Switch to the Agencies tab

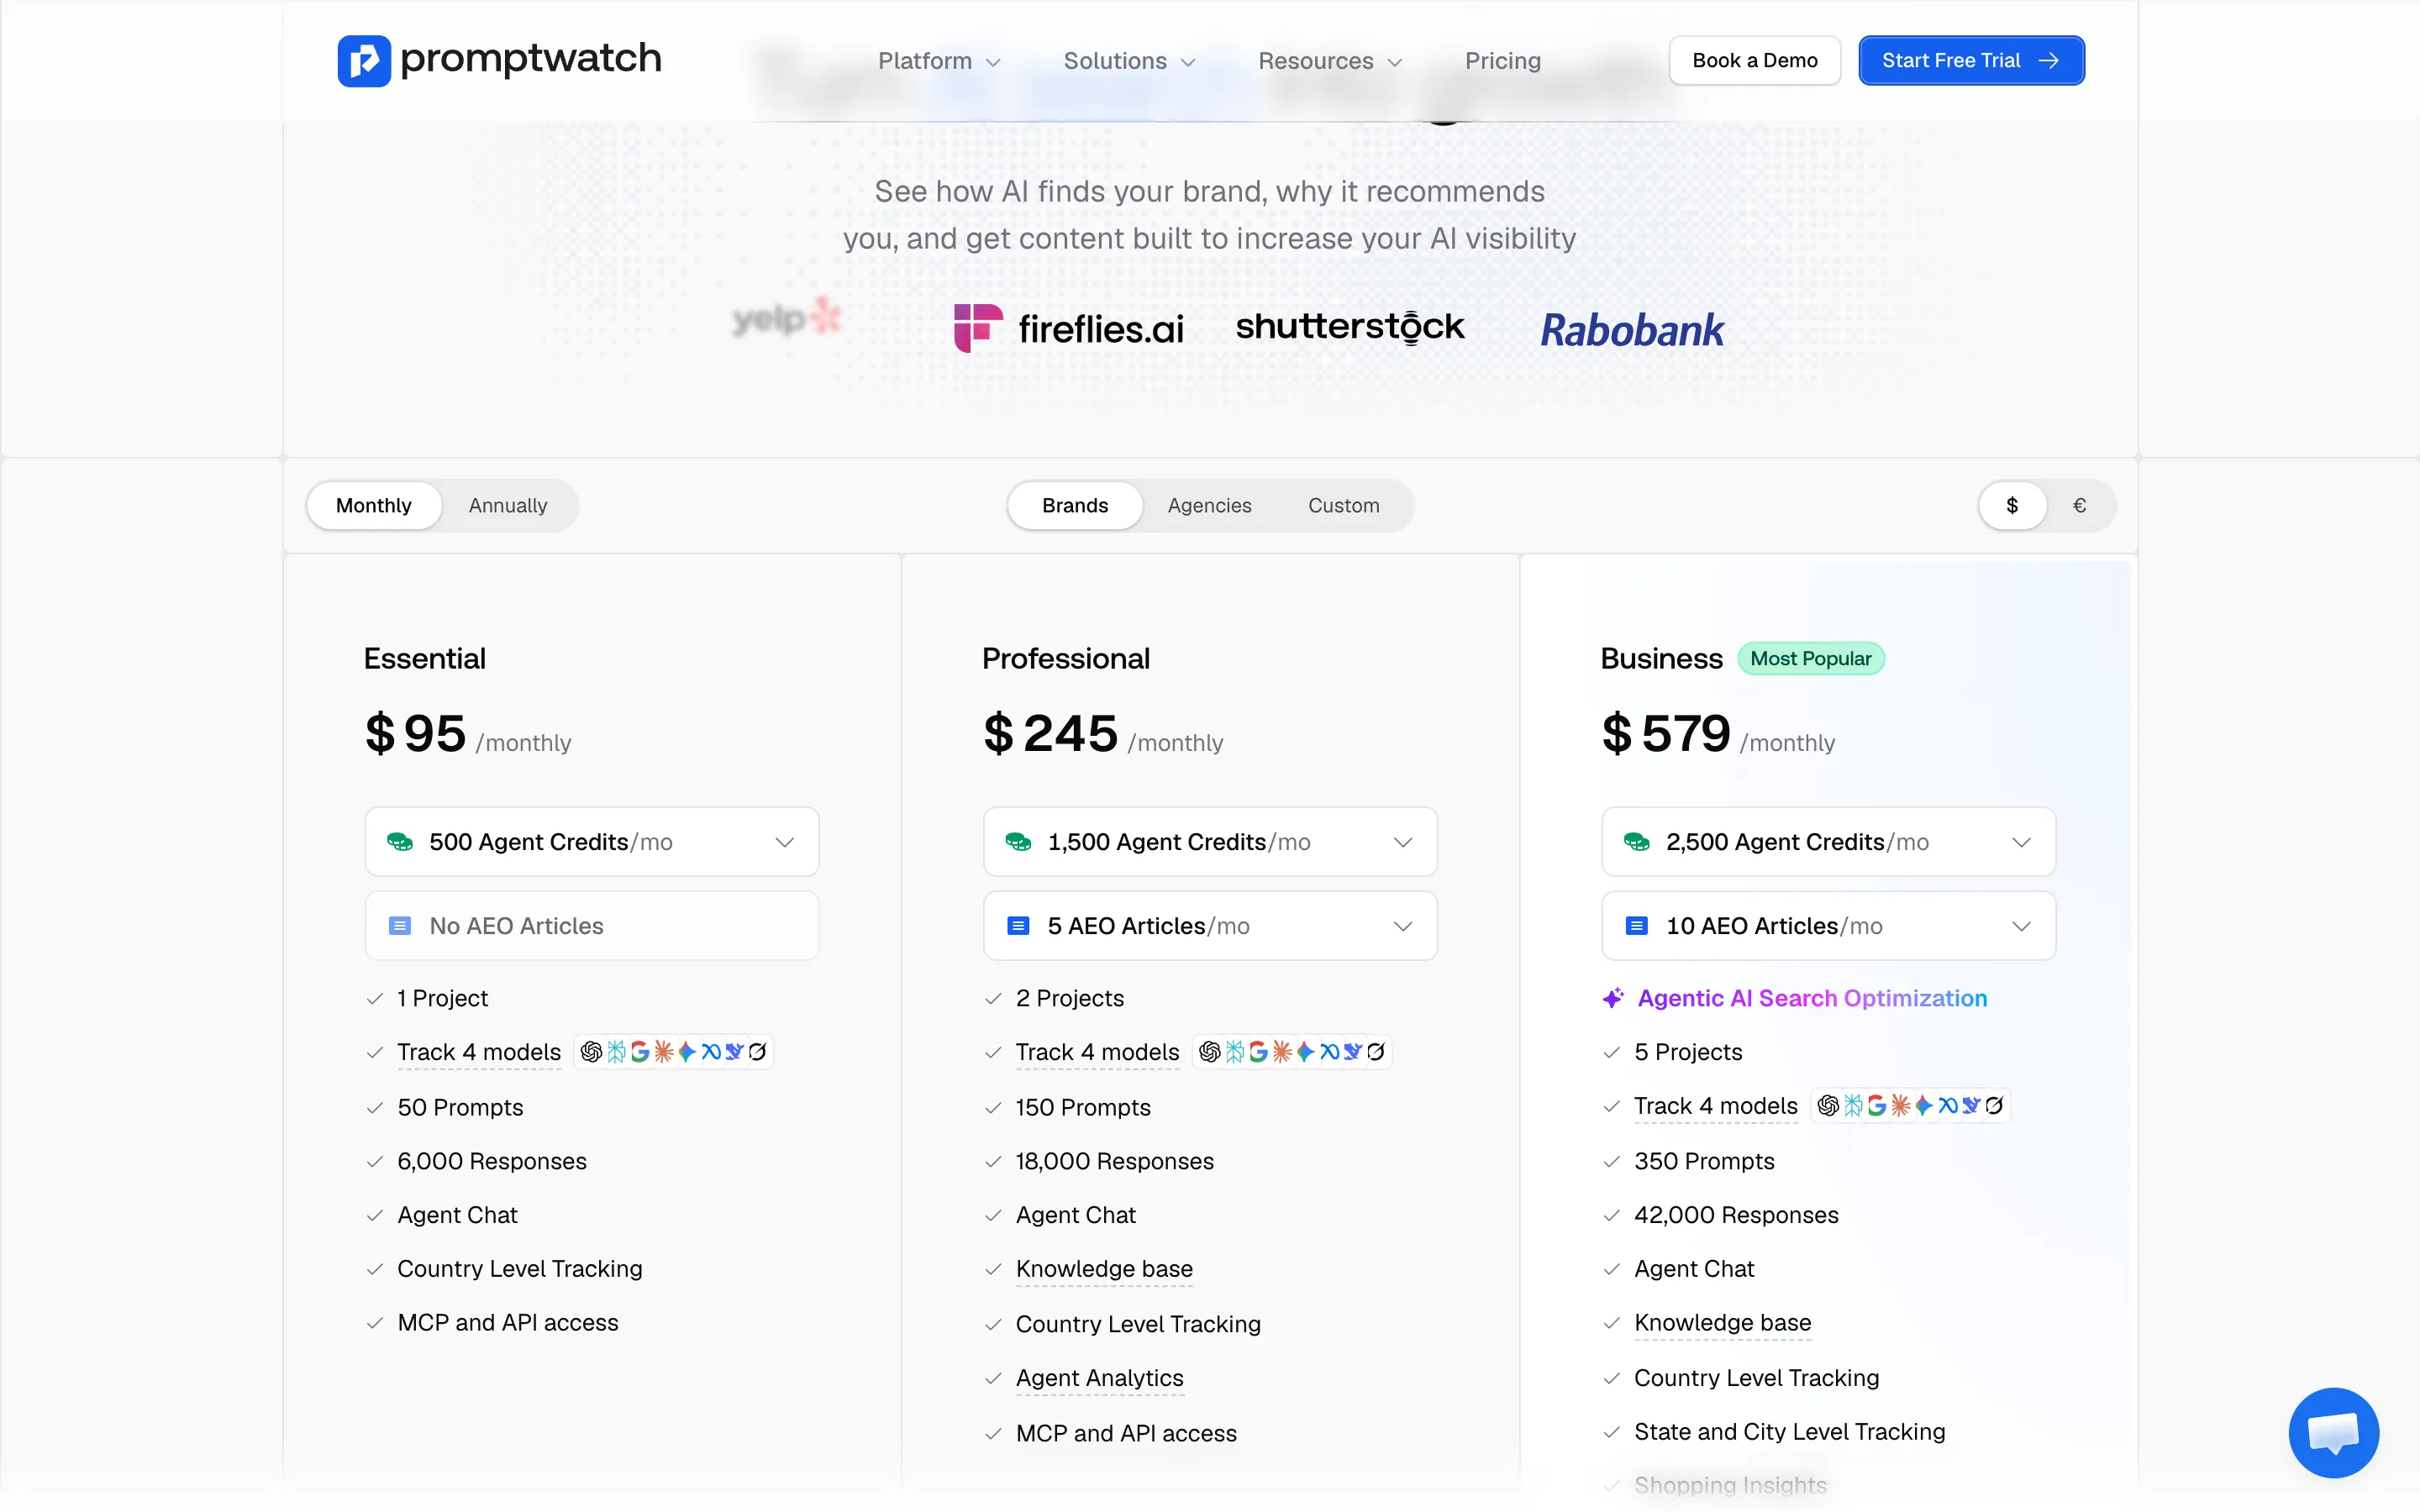pyautogui.click(x=1209, y=505)
